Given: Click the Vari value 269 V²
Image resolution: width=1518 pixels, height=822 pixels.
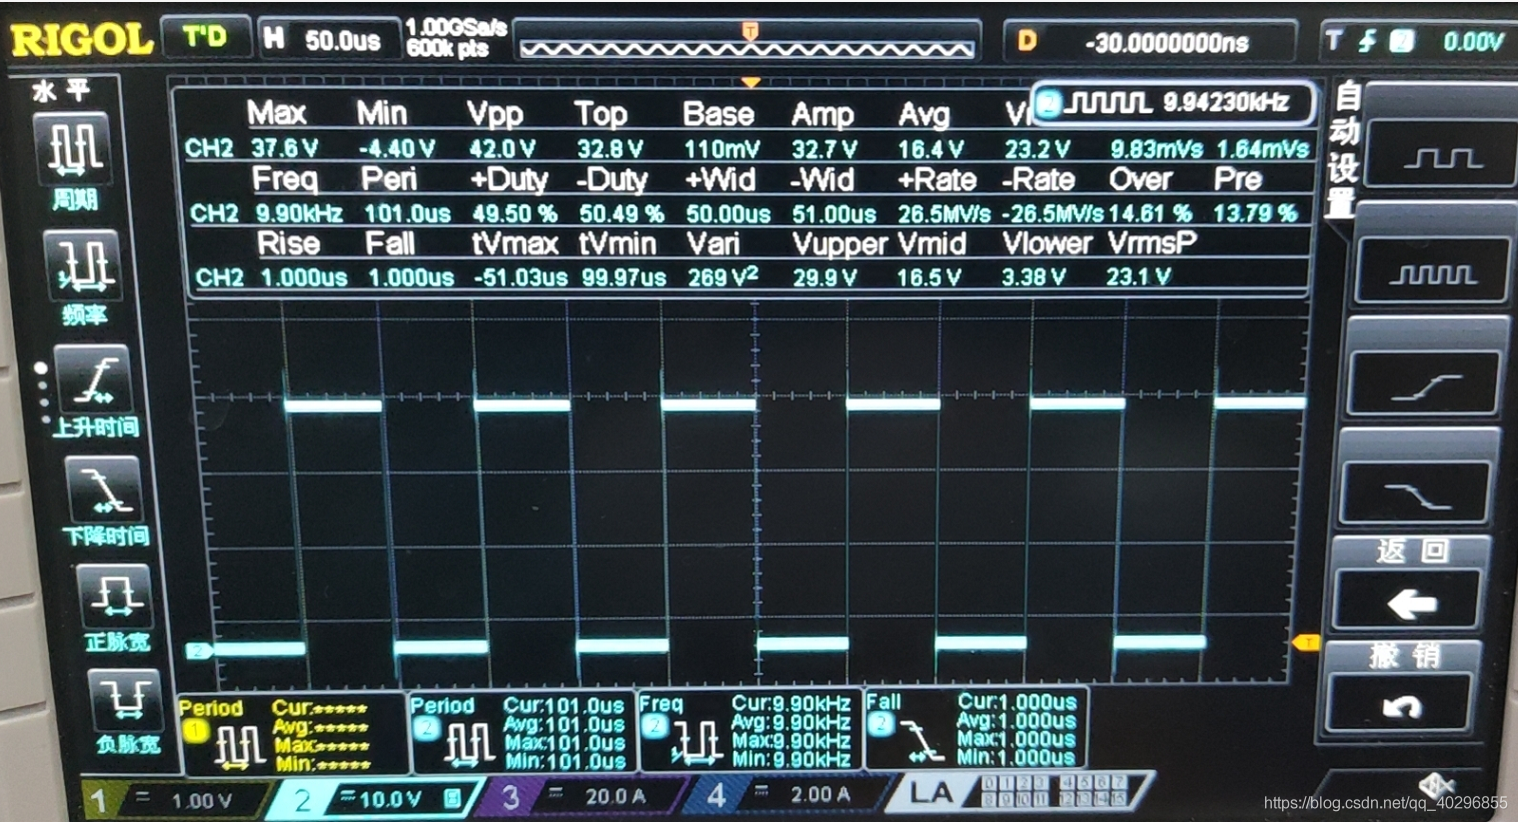Looking at the screenshot, I should tap(723, 276).
